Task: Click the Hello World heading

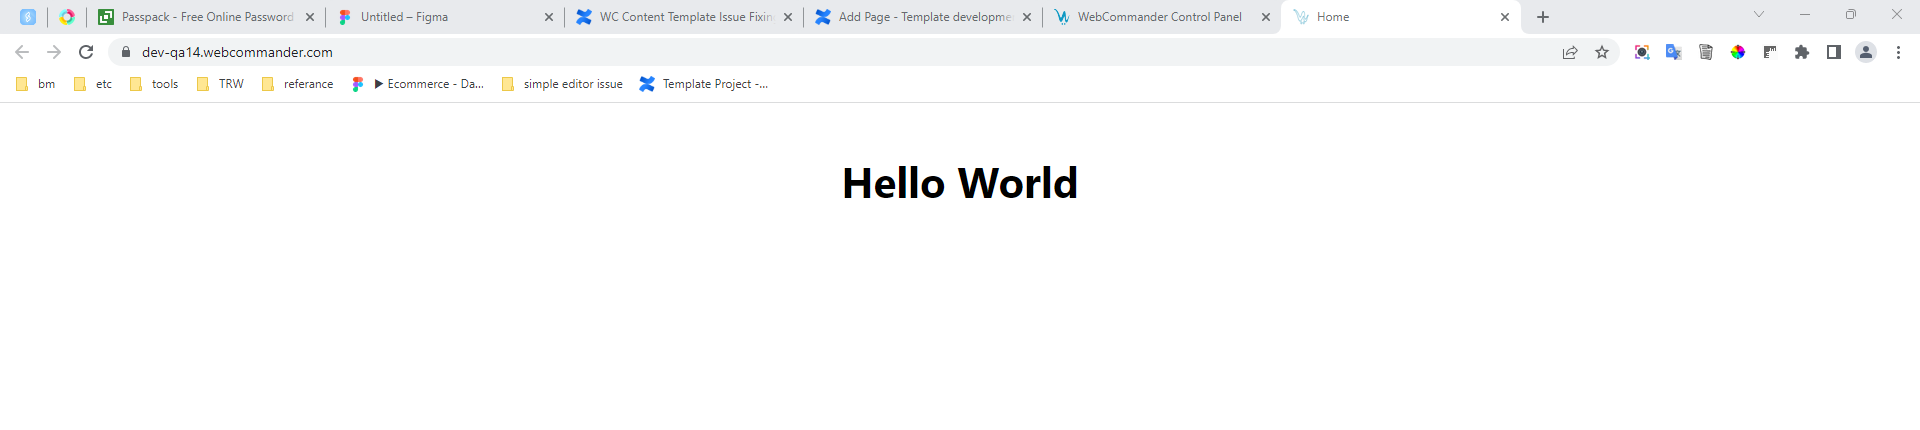Action: [x=960, y=183]
